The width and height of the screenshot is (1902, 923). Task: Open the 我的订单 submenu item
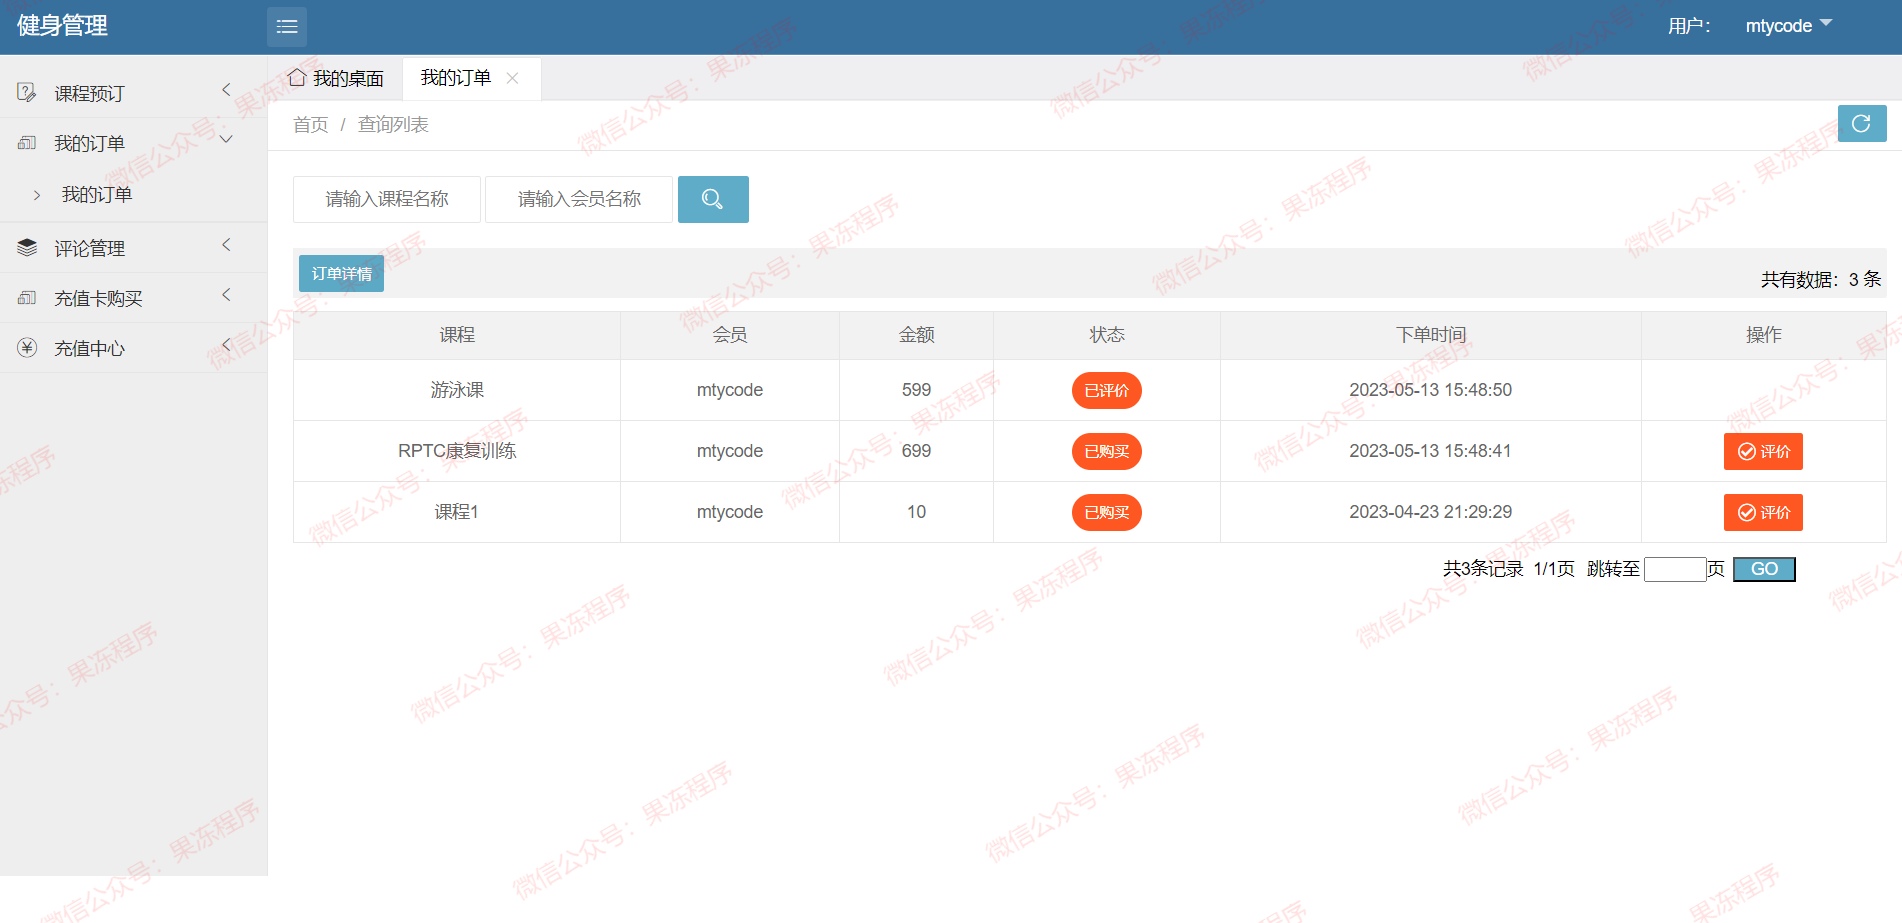(x=97, y=195)
